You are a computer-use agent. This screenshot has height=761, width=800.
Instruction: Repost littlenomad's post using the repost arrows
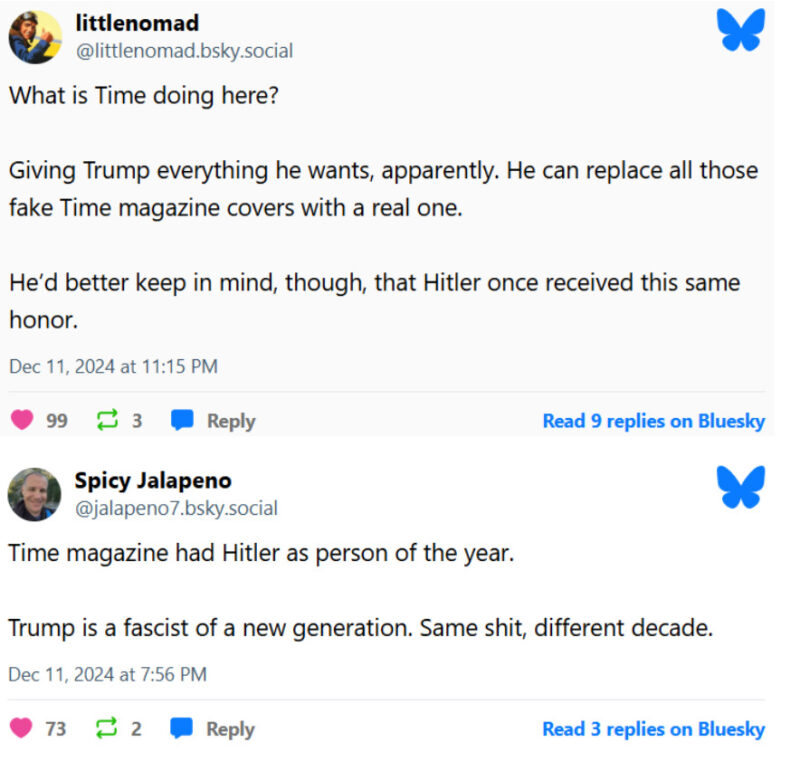tap(107, 421)
